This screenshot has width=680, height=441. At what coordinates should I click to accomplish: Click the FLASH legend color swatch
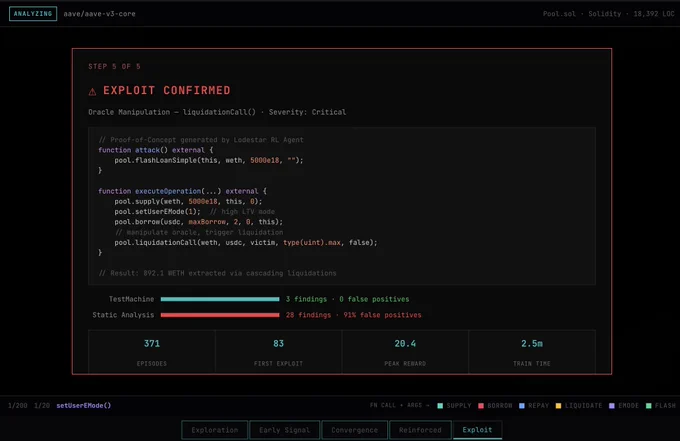(649, 406)
